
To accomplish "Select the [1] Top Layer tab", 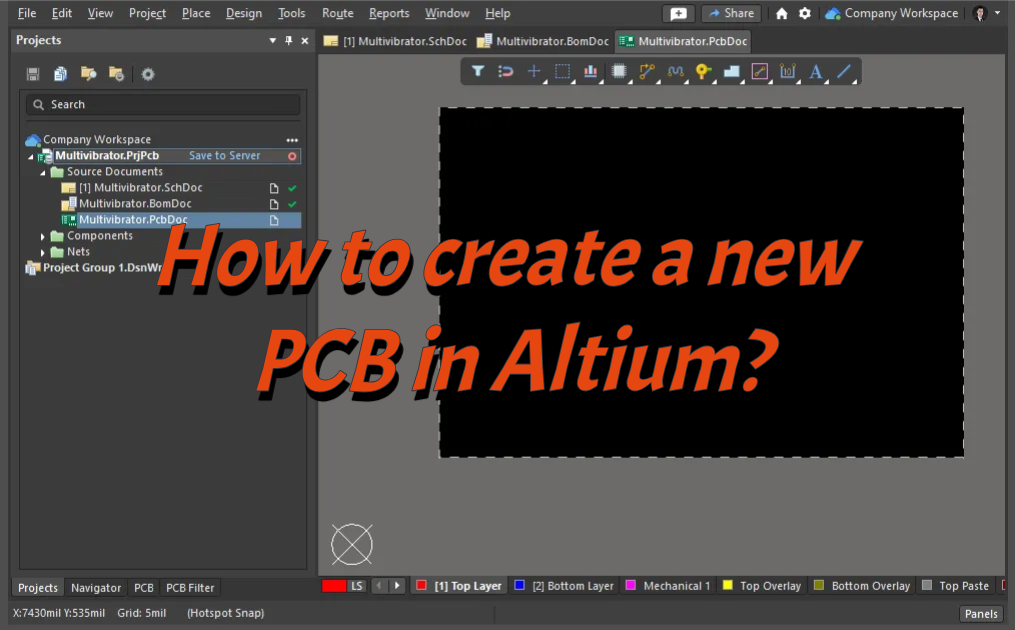I will pos(459,586).
